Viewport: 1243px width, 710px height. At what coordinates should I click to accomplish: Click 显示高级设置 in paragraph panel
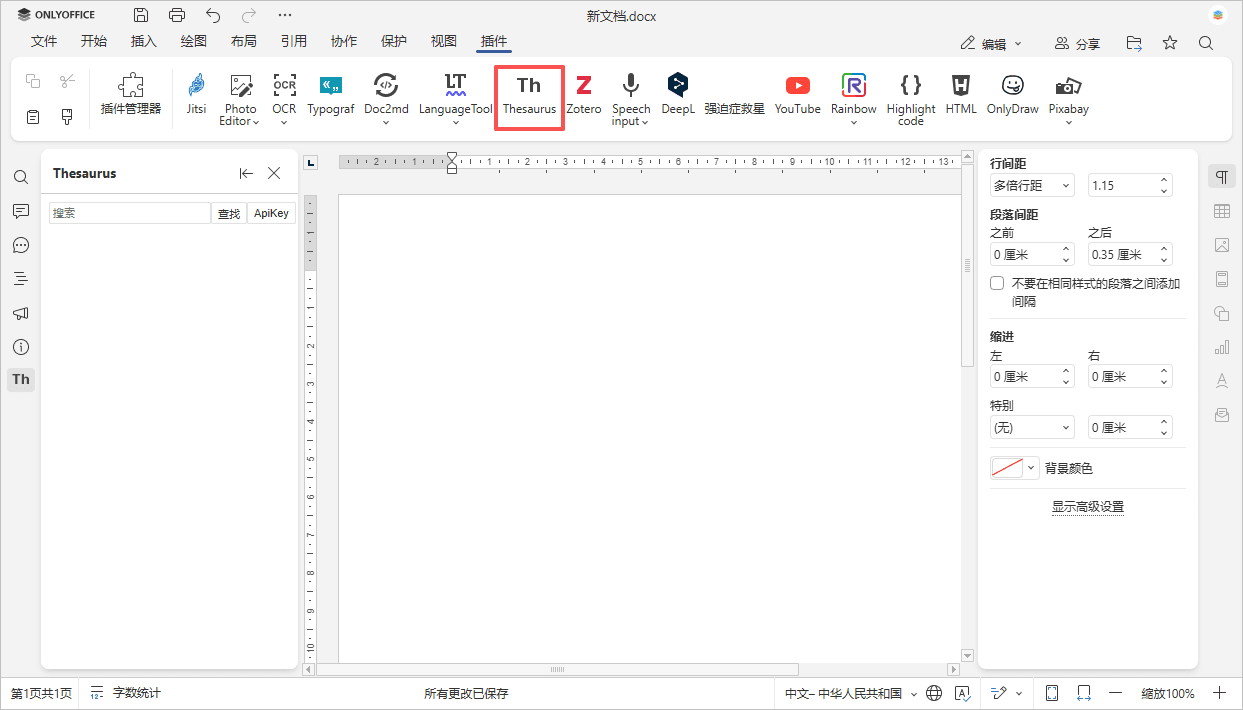tap(1087, 507)
